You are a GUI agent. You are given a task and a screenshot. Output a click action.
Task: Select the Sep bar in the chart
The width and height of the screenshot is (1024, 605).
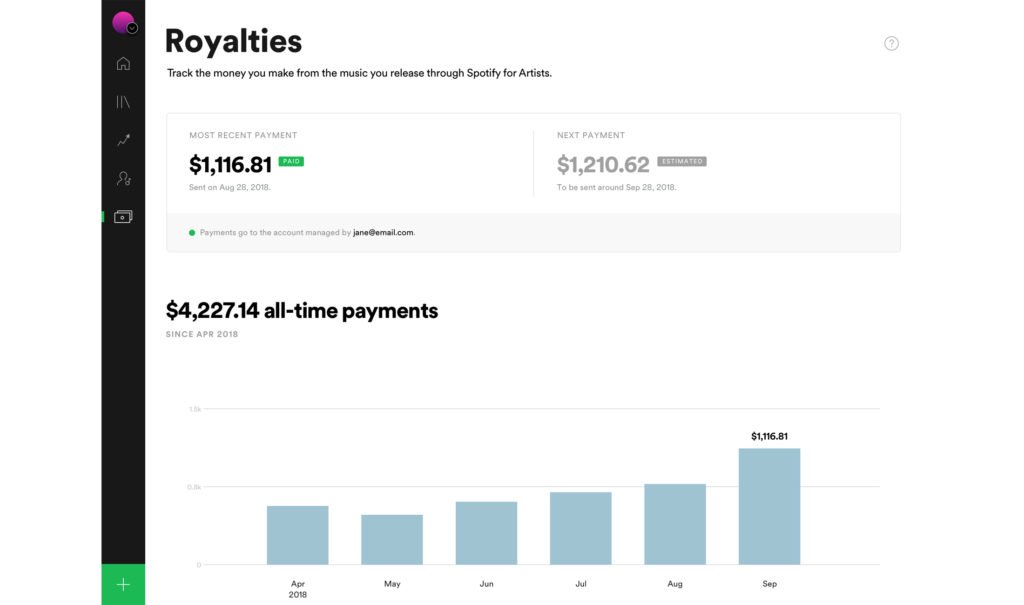click(x=769, y=506)
